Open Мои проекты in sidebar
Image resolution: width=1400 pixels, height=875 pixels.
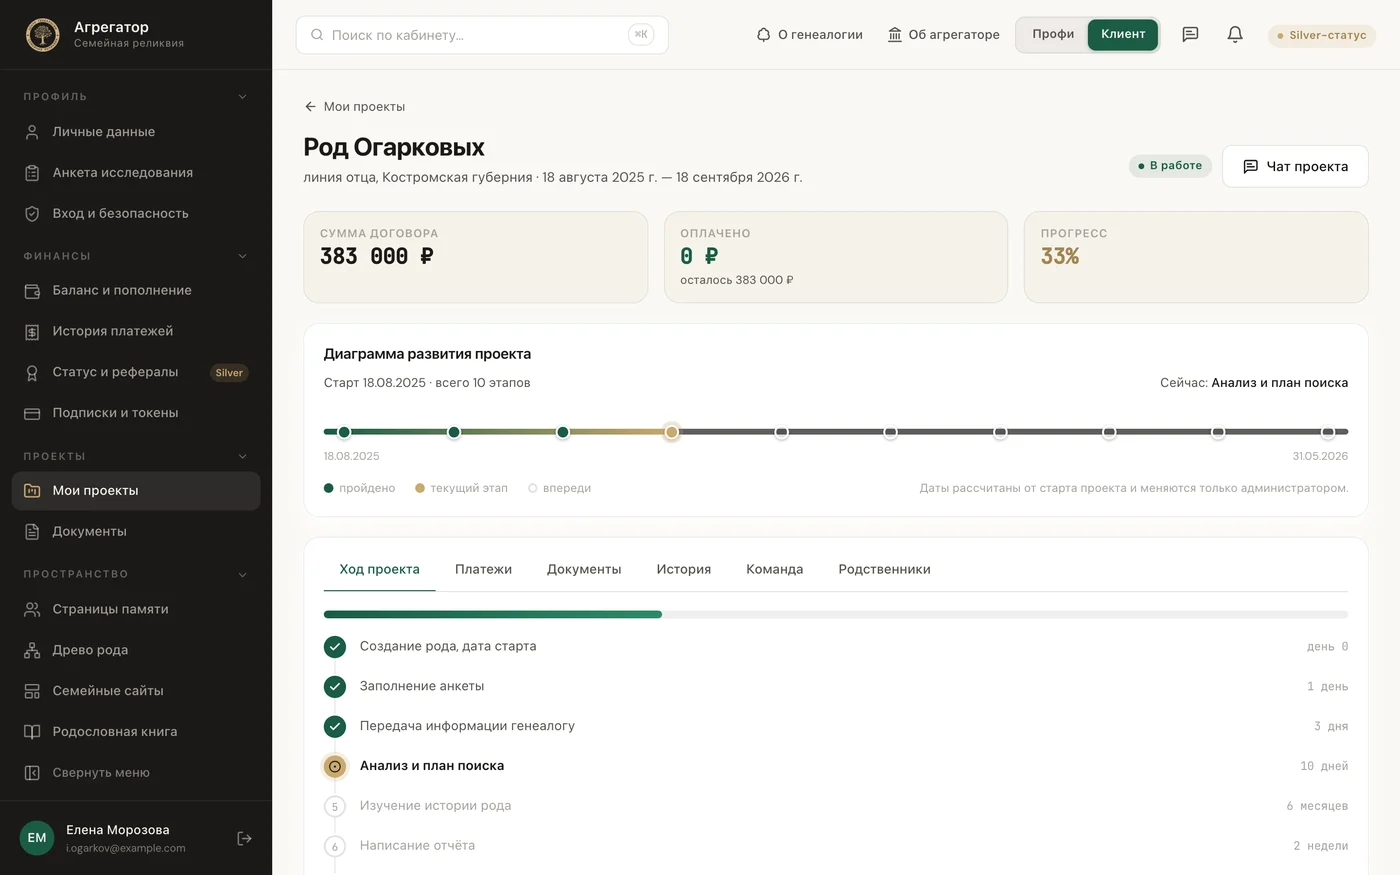136,491
